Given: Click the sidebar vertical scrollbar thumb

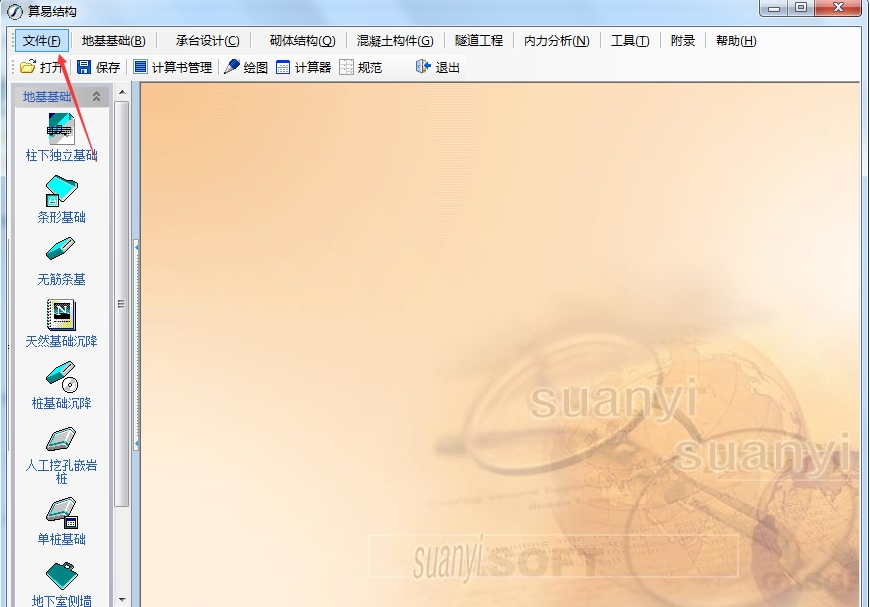Looking at the screenshot, I should 122,304.
